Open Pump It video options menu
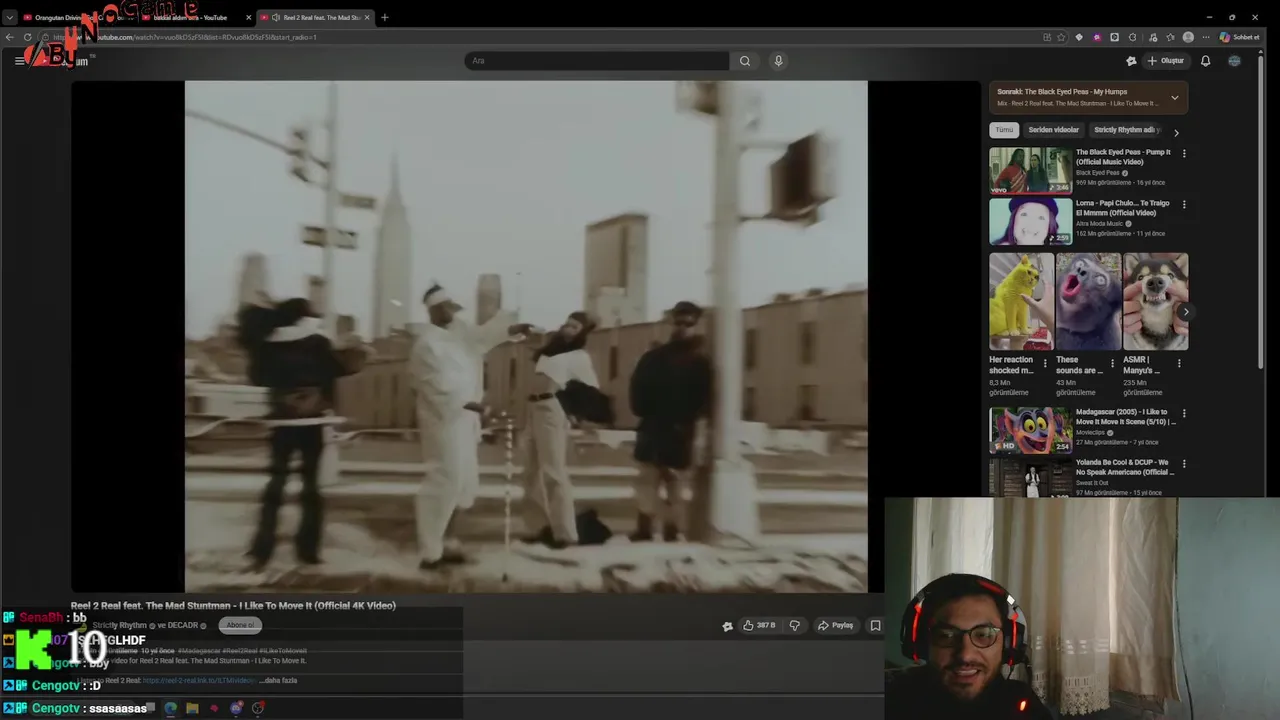Viewport: 1280px width, 720px height. [1184, 154]
